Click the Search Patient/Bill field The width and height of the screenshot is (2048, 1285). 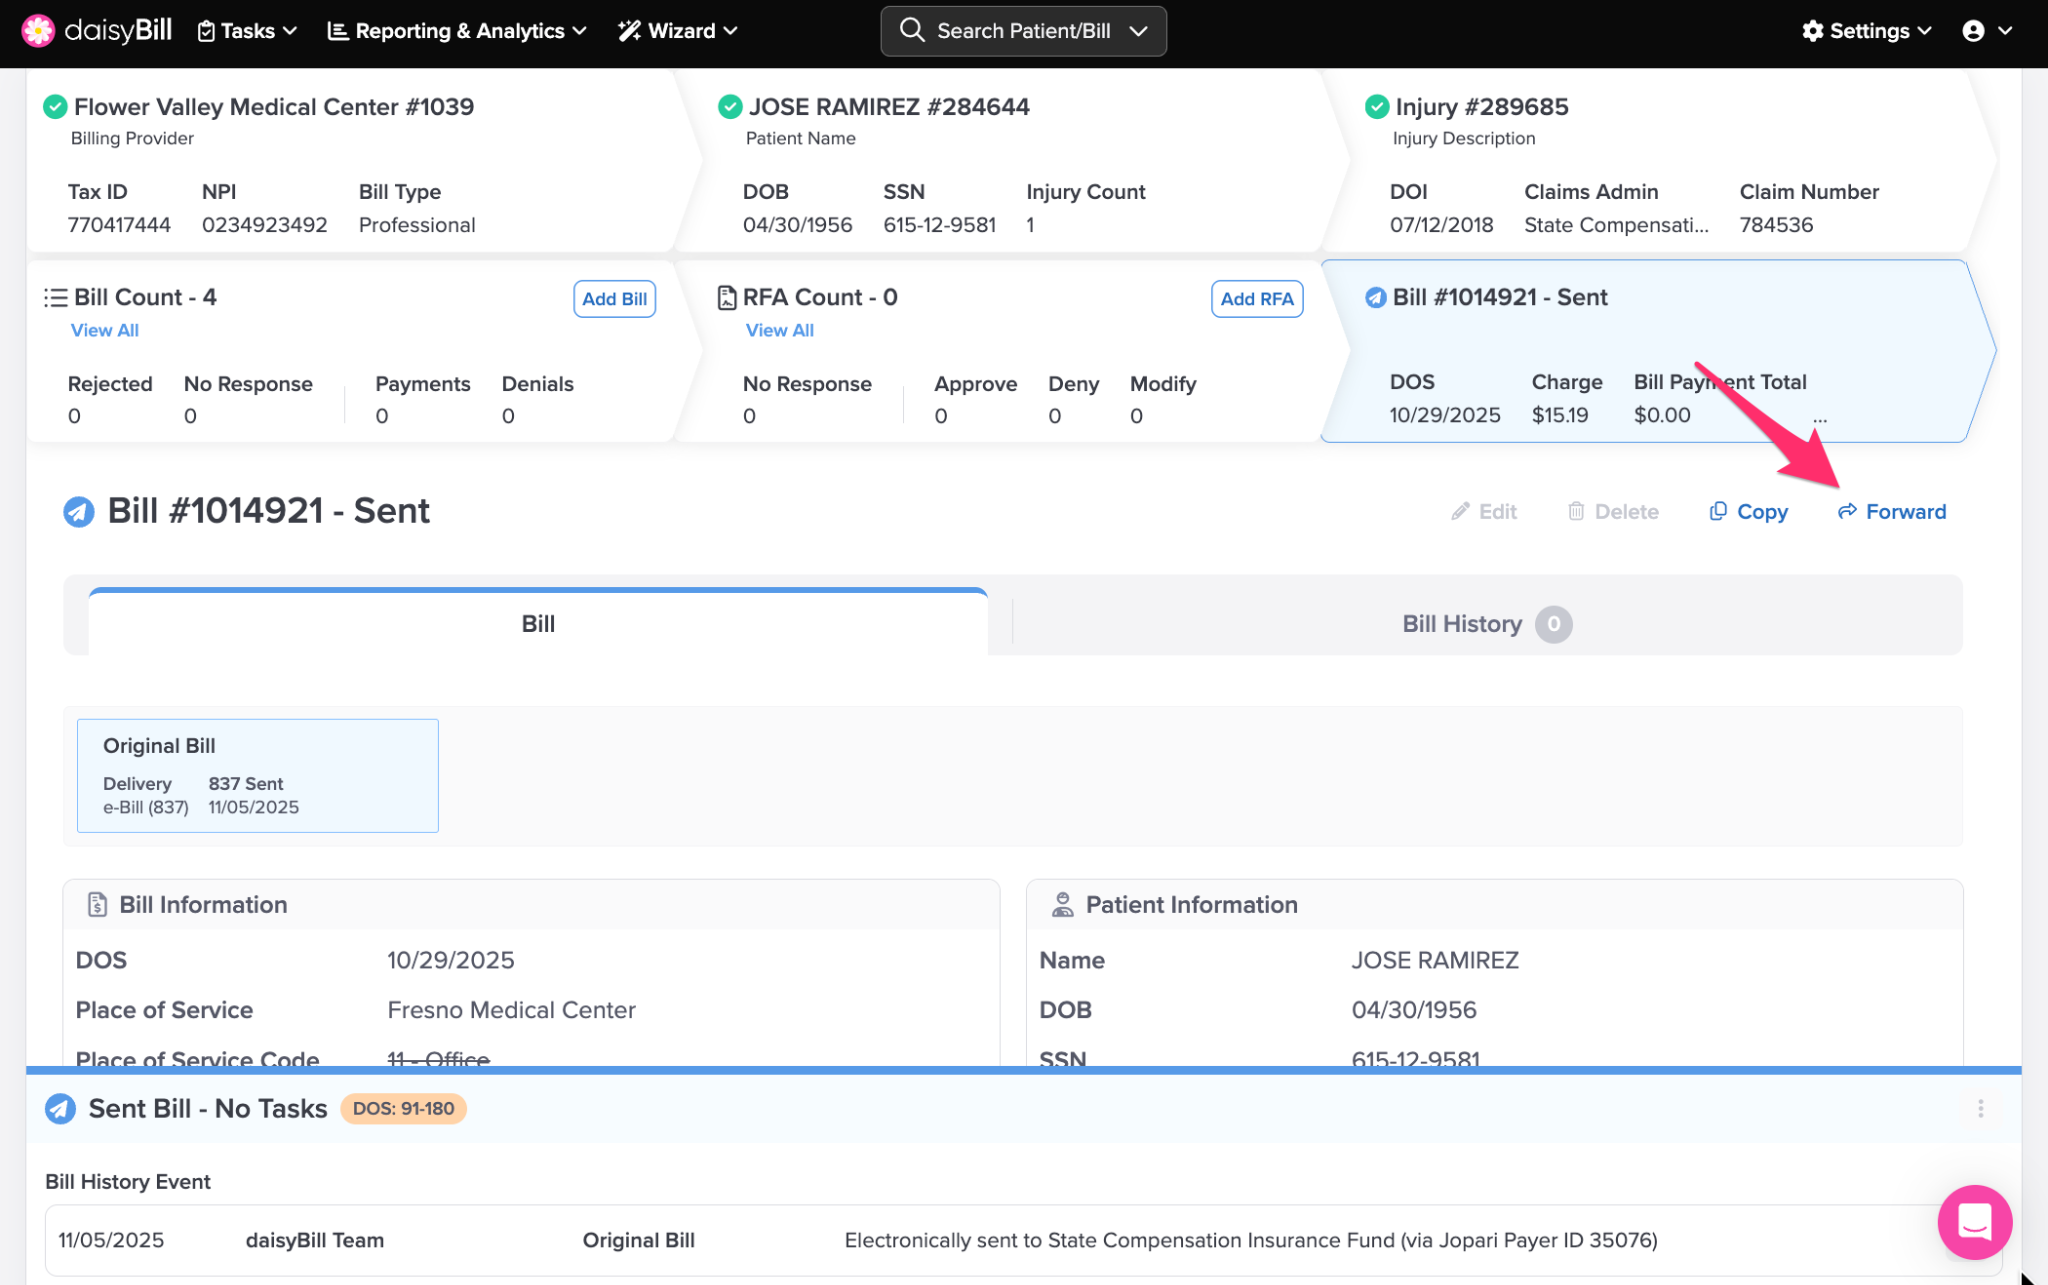(x=1022, y=31)
